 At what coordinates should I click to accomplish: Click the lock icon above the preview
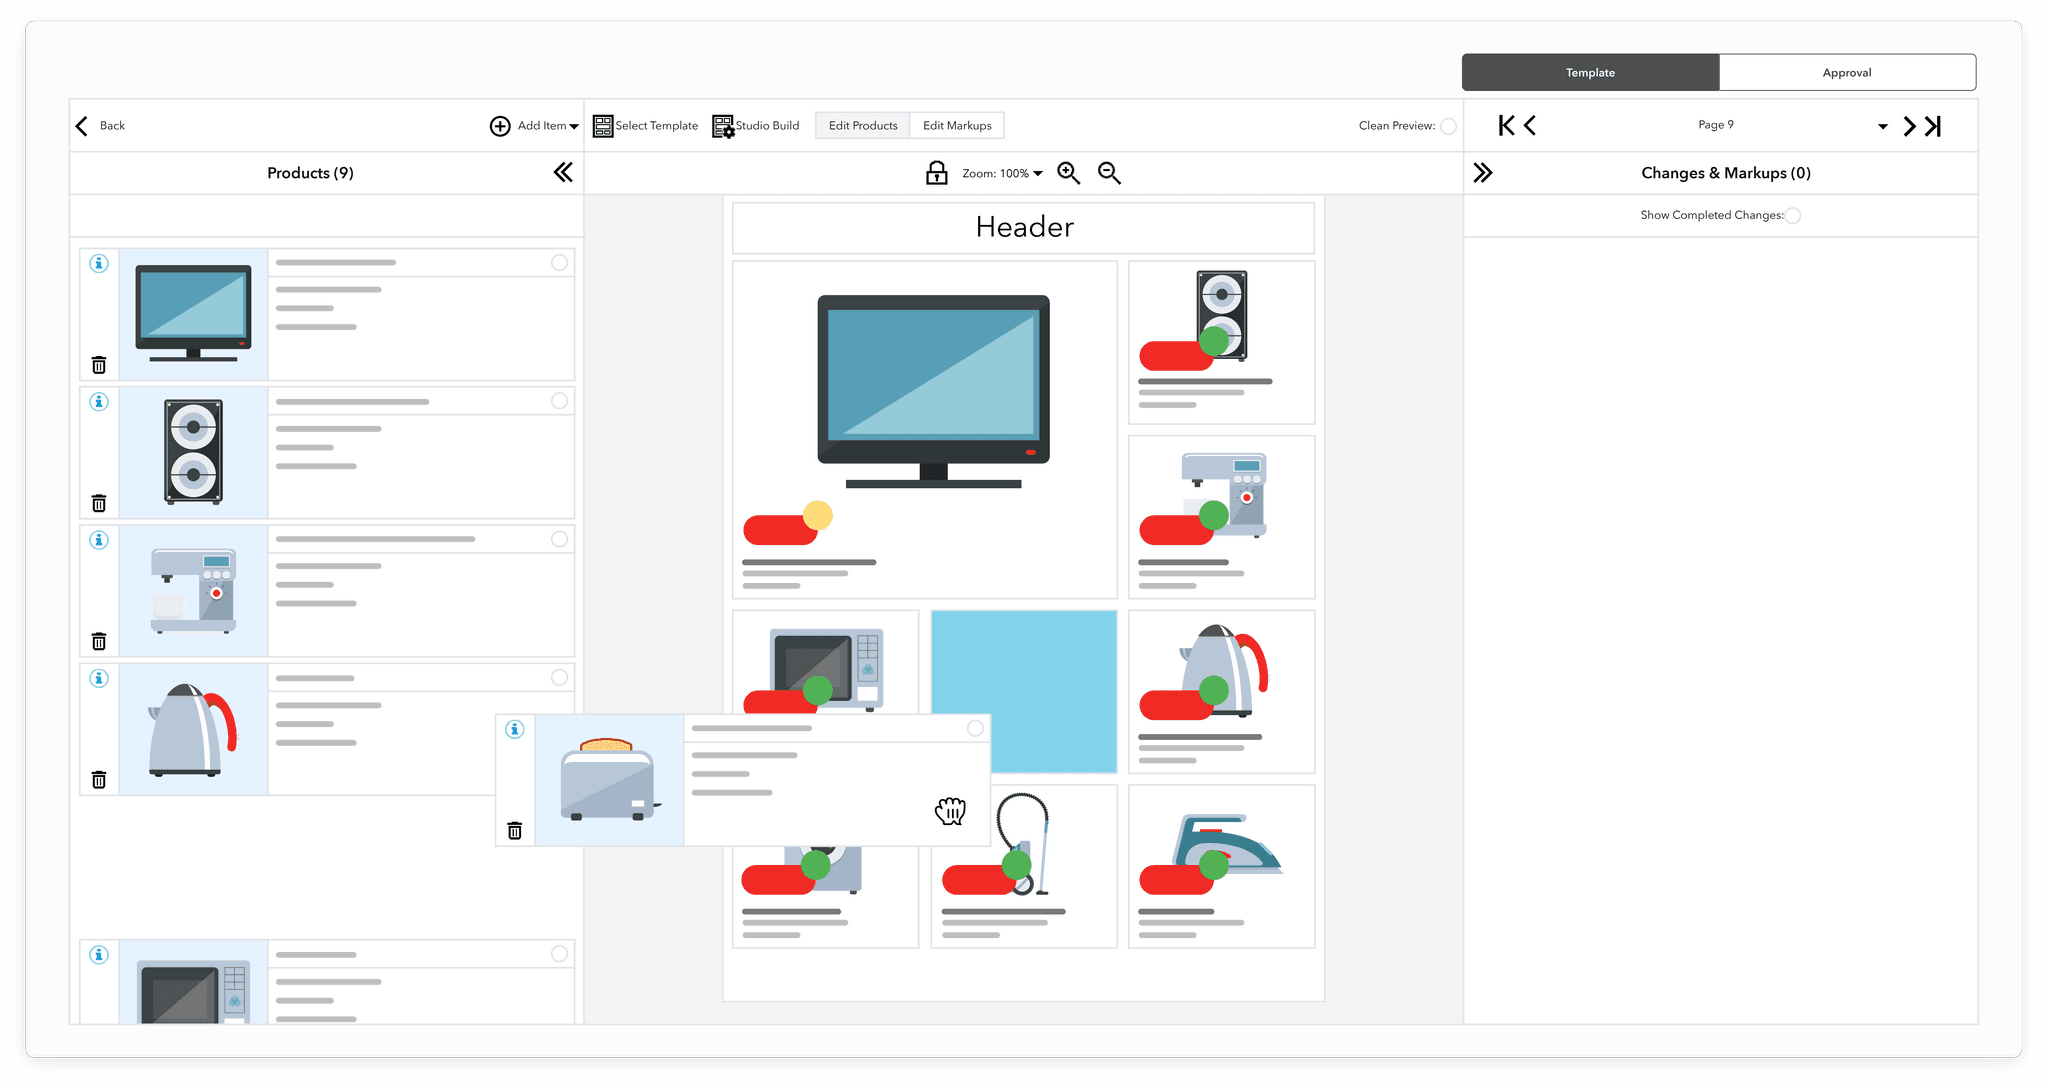coord(937,172)
